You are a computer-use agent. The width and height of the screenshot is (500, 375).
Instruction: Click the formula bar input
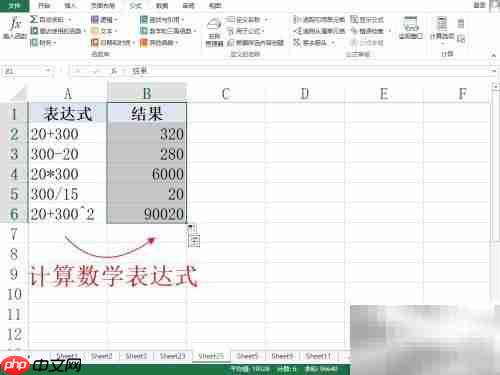pos(308,71)
